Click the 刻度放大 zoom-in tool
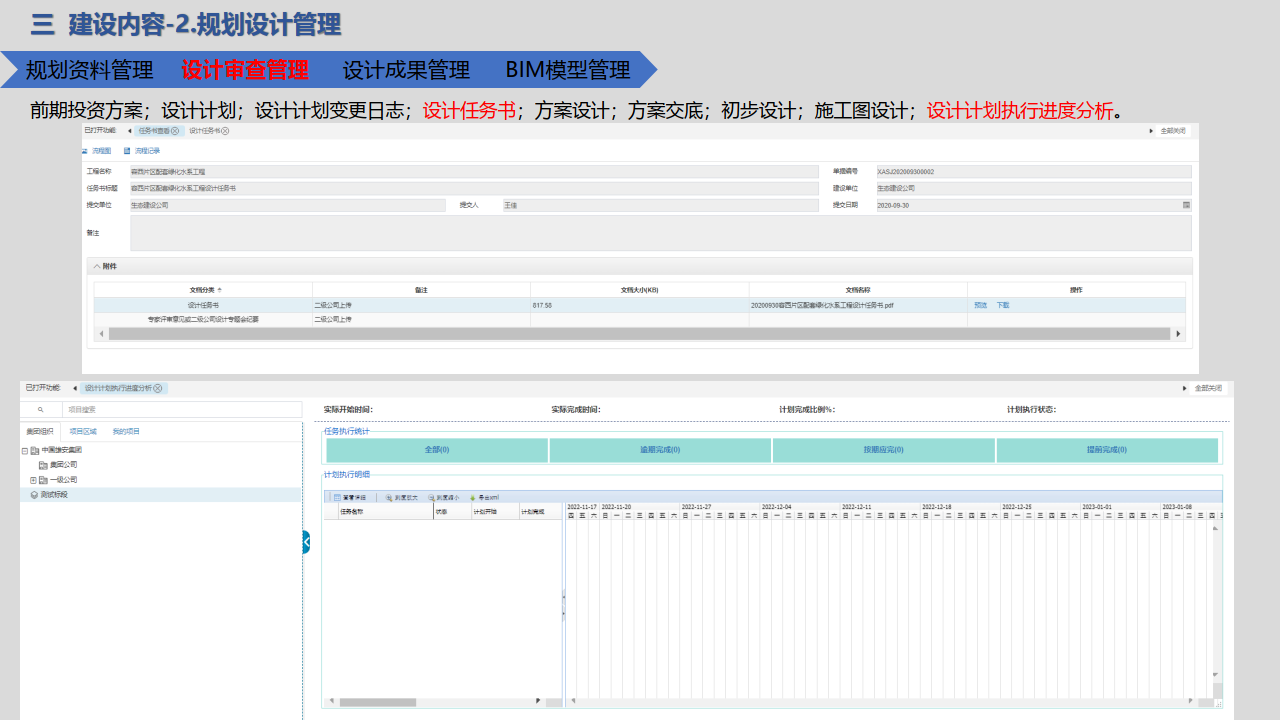 click(x=400, y=497)
